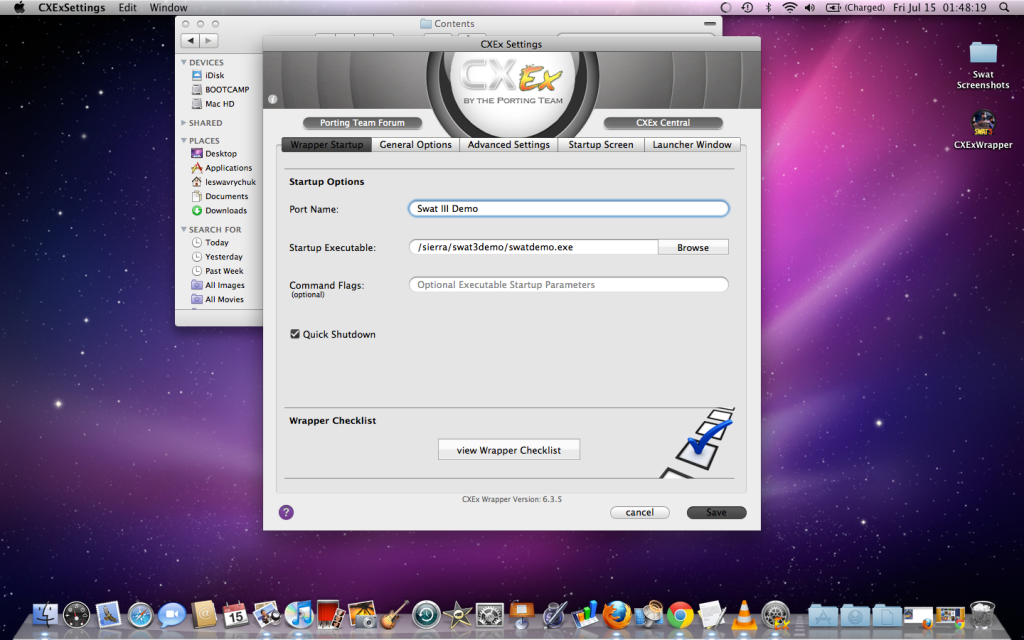Open the CXExWrapper desktop icon

coord(983,130)
